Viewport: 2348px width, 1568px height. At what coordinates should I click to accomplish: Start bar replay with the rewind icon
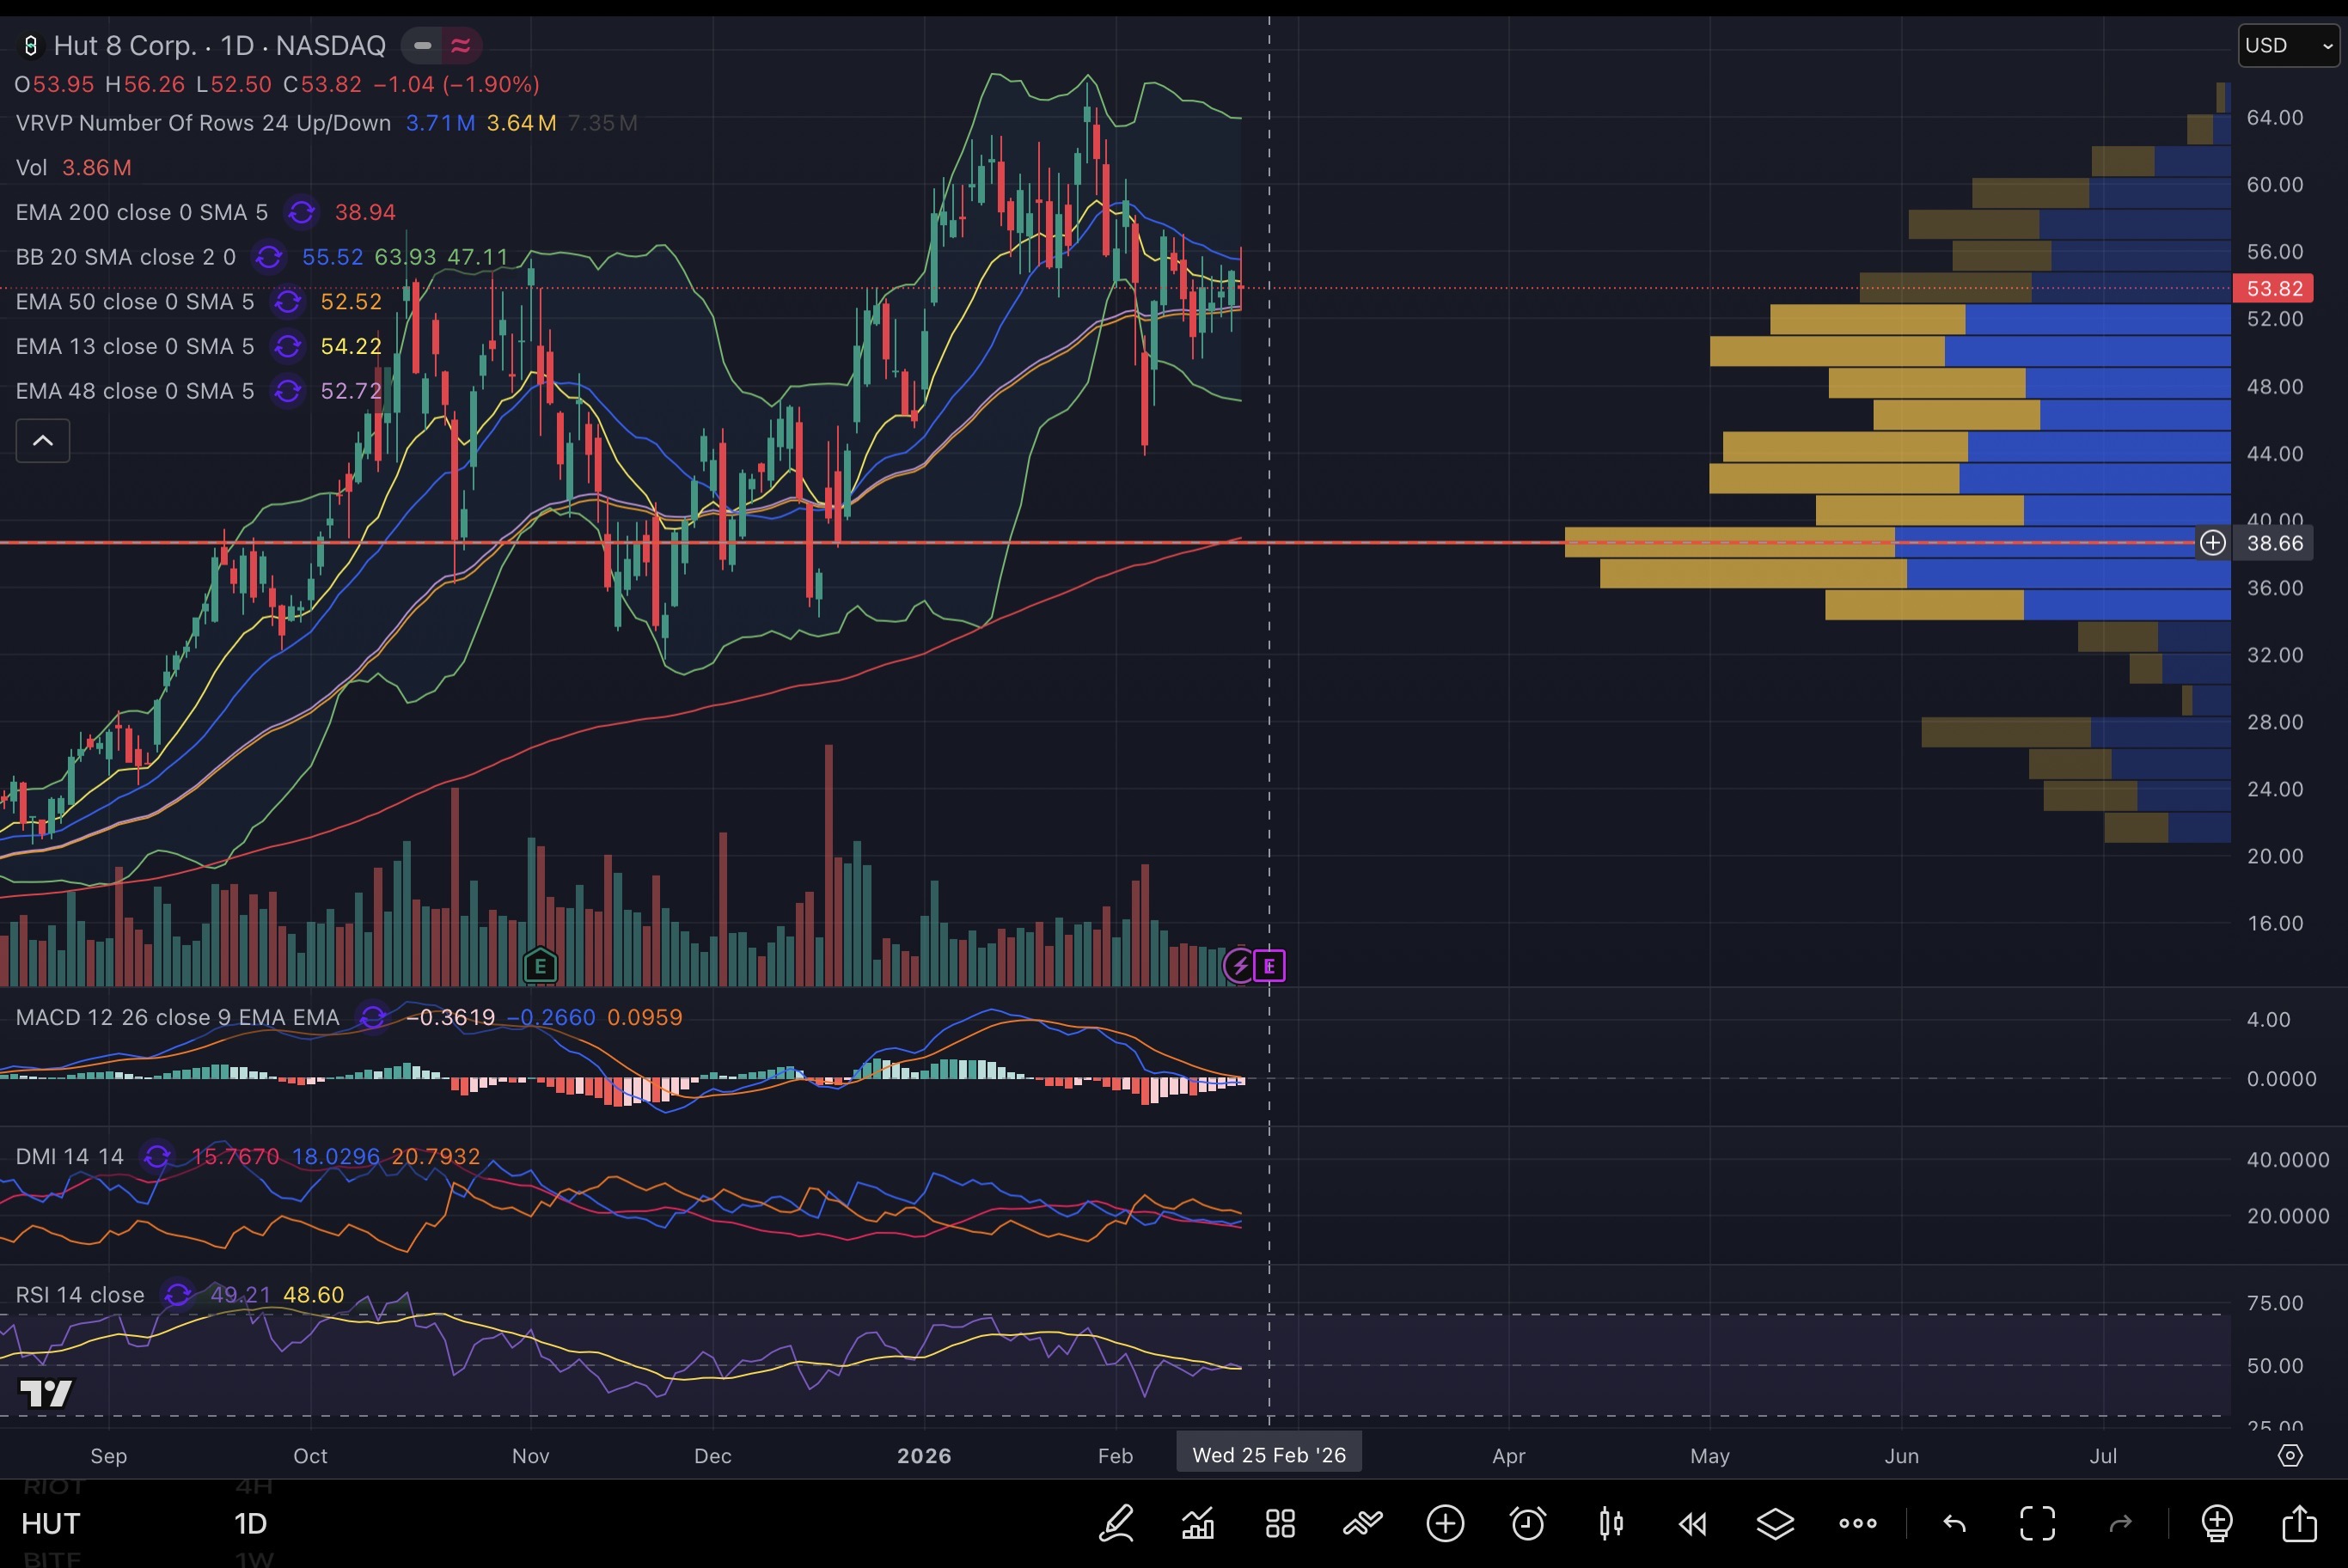coord(1692,1524)
